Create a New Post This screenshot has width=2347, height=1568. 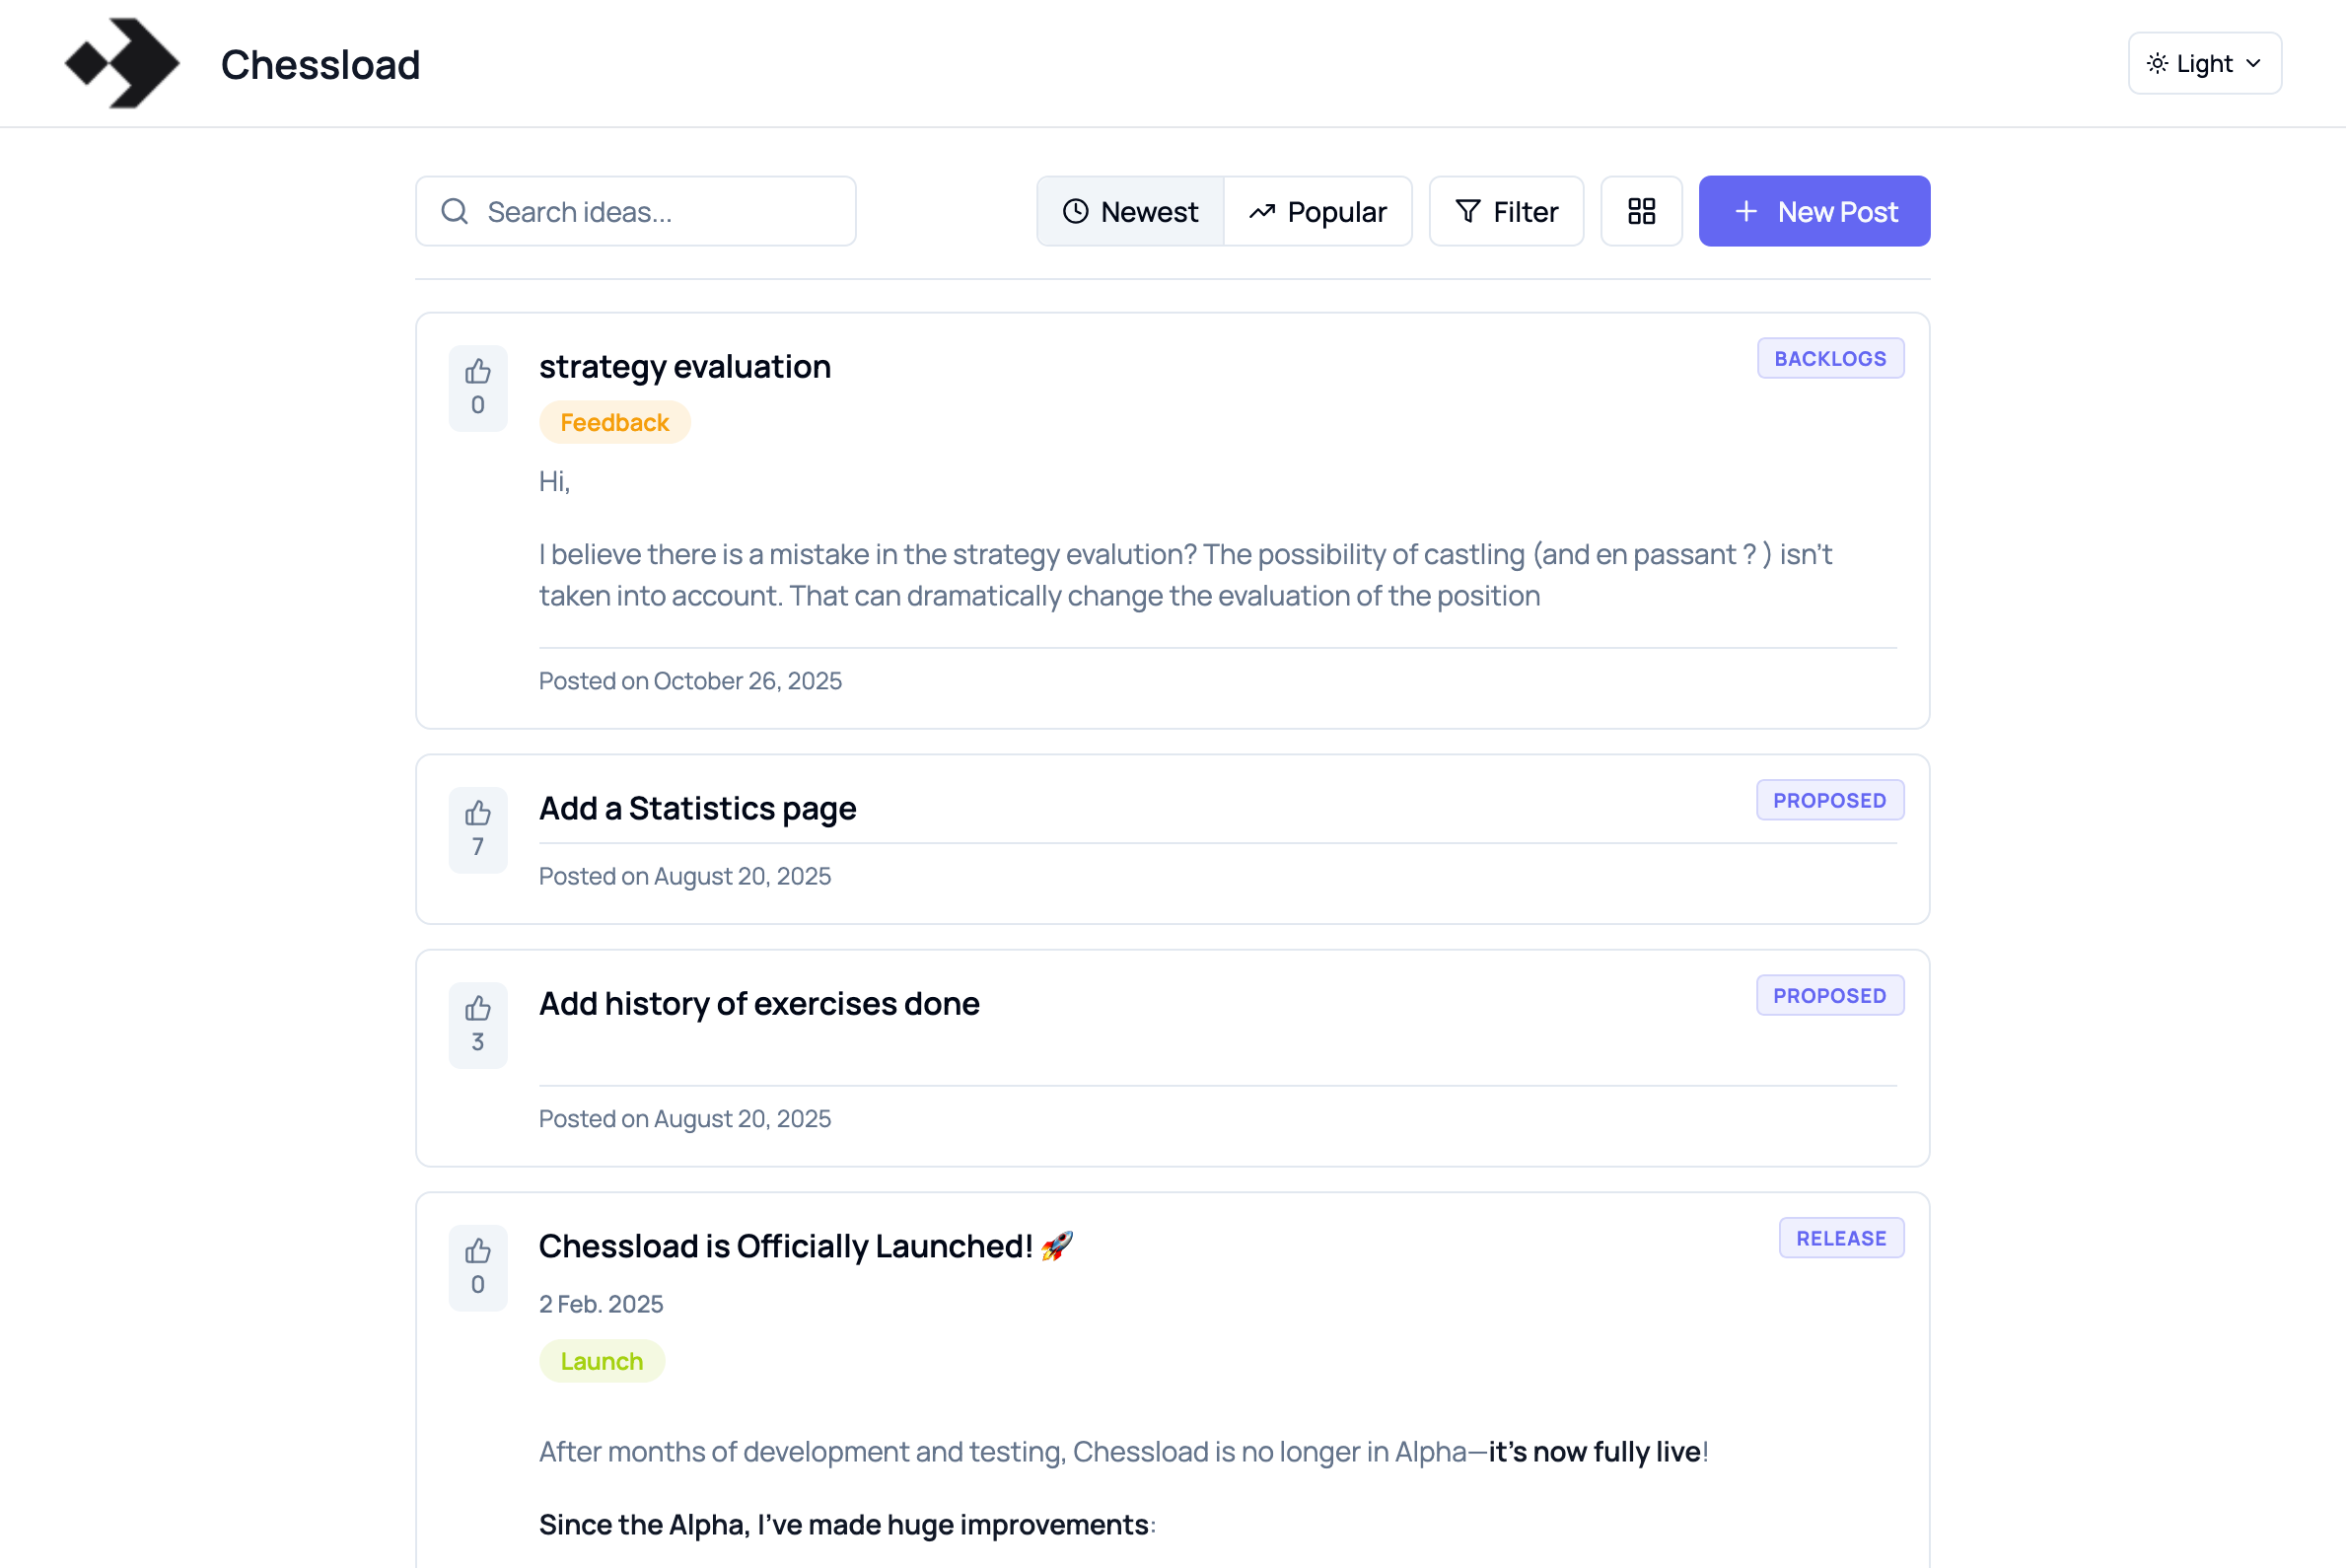pyautogui.click(x=1814, y=211)
